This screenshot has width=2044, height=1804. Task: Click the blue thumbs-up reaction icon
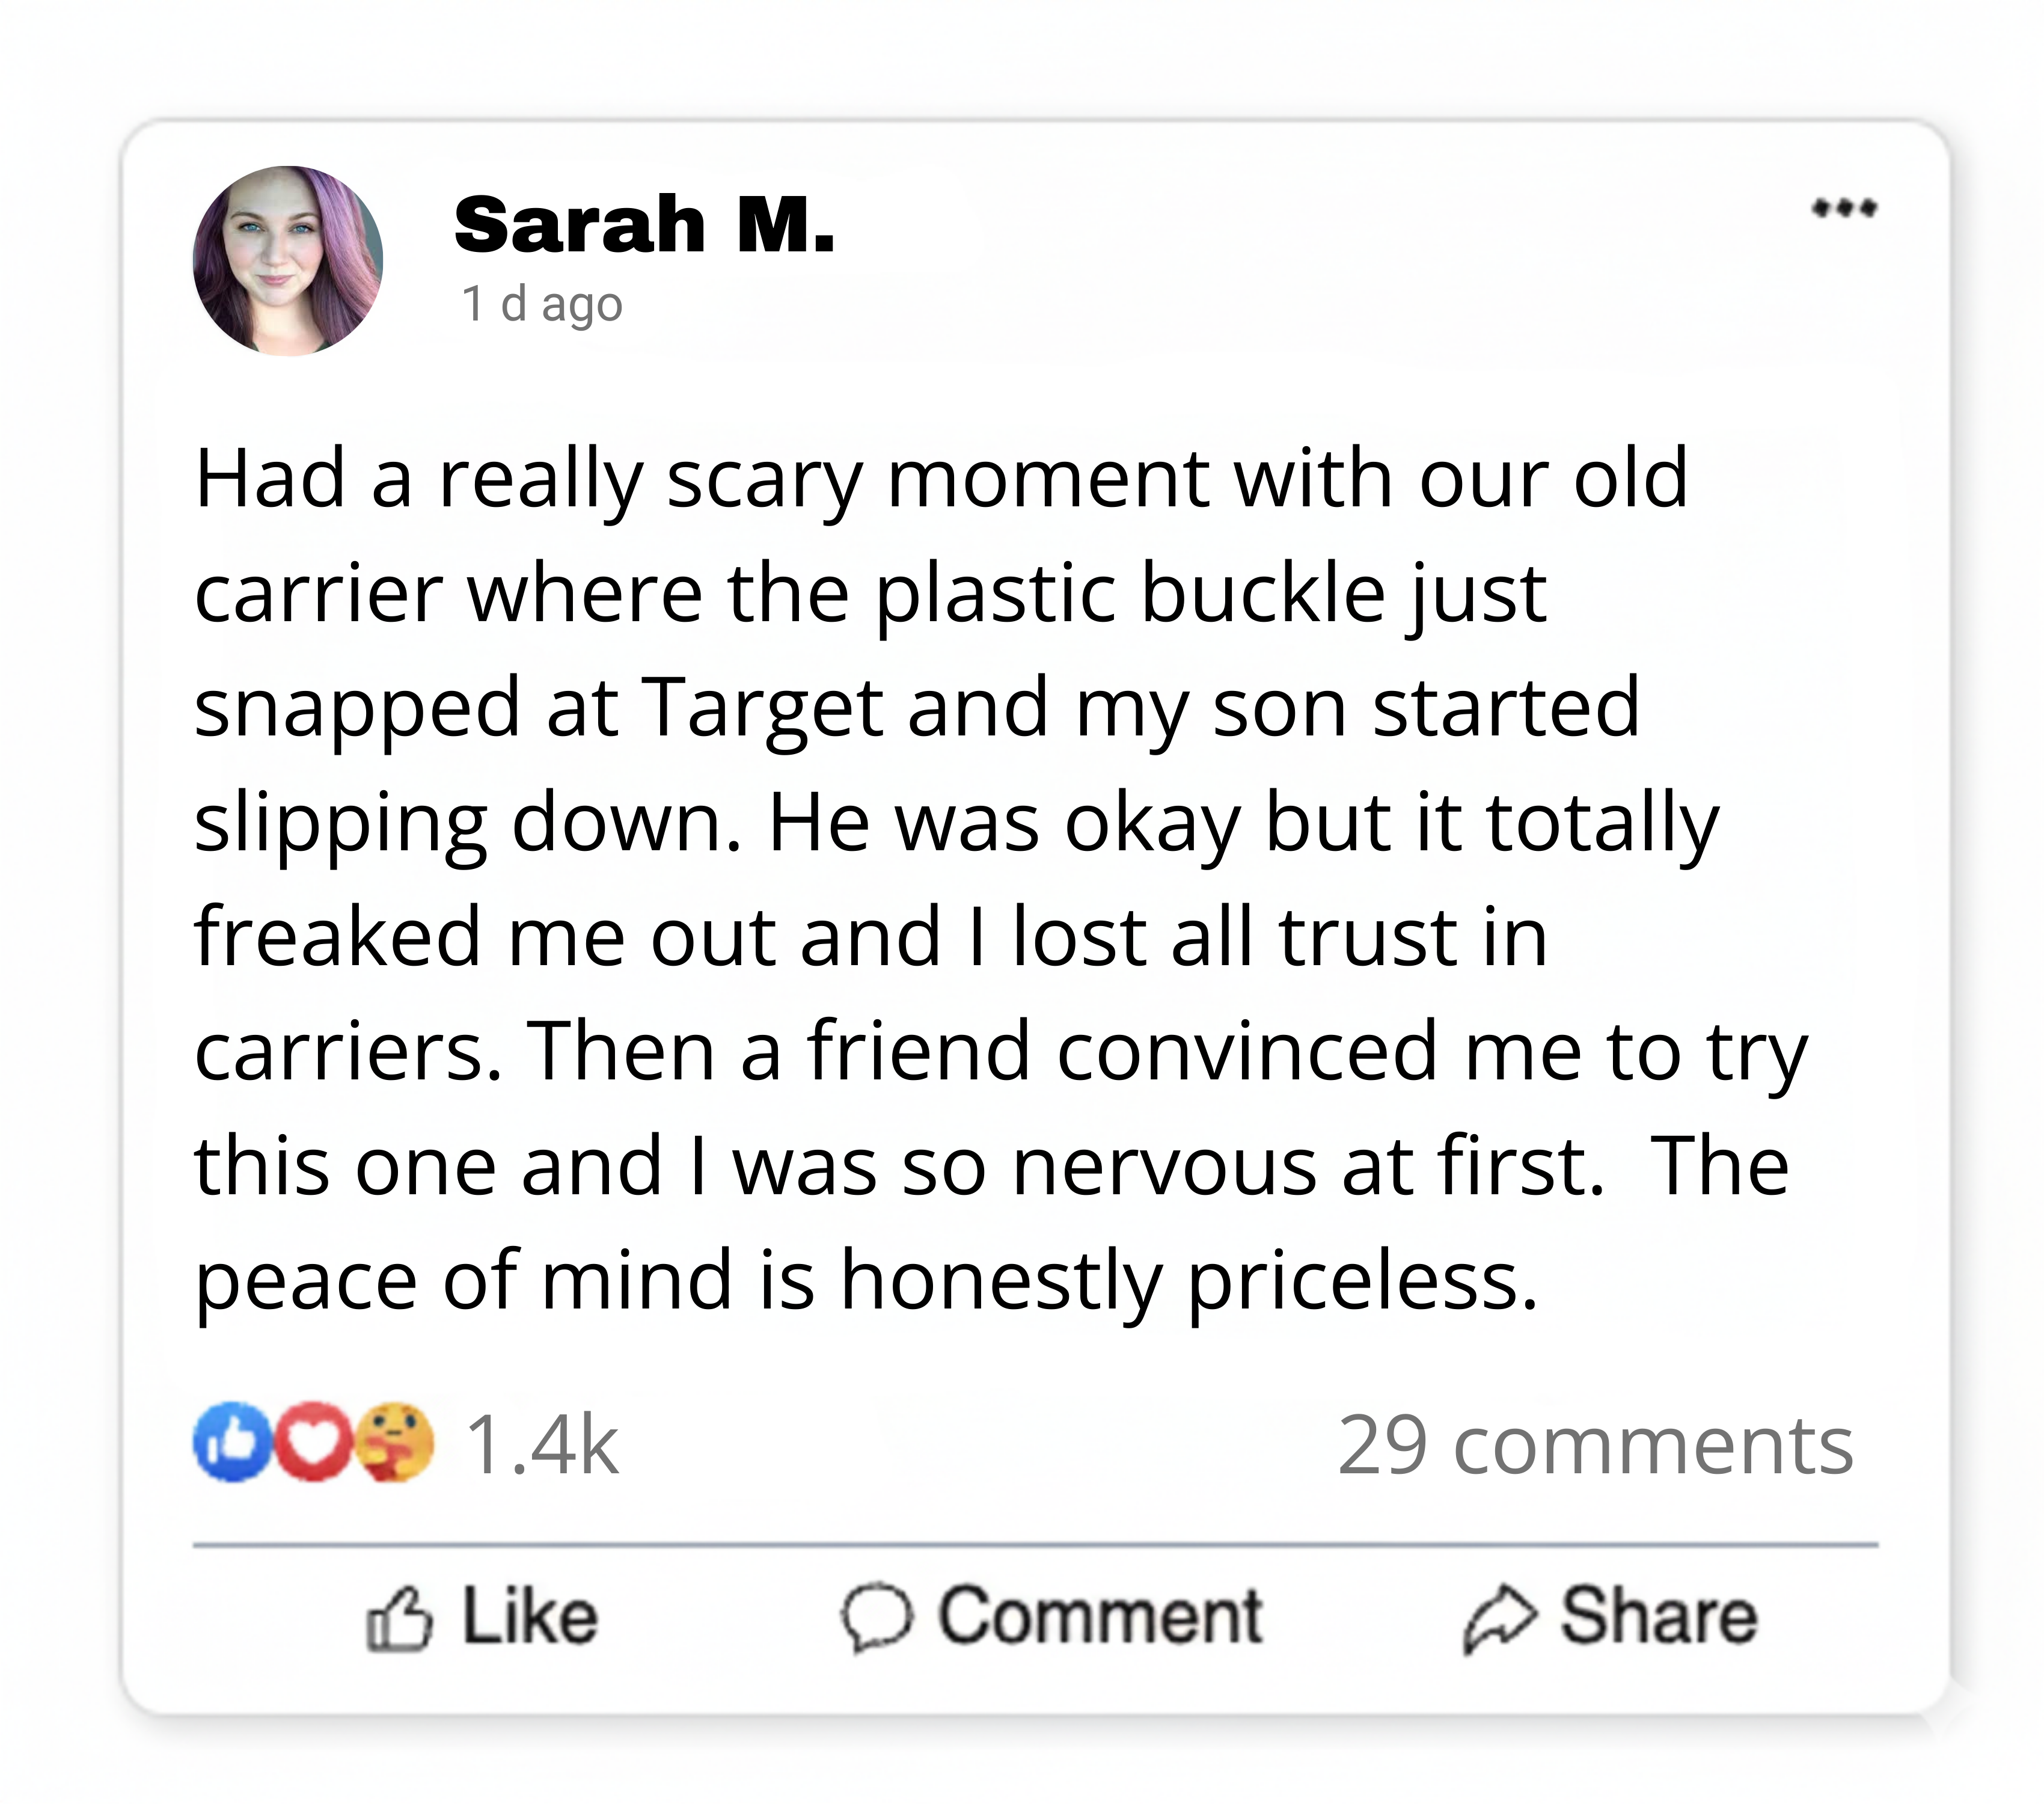[232, 1443]
